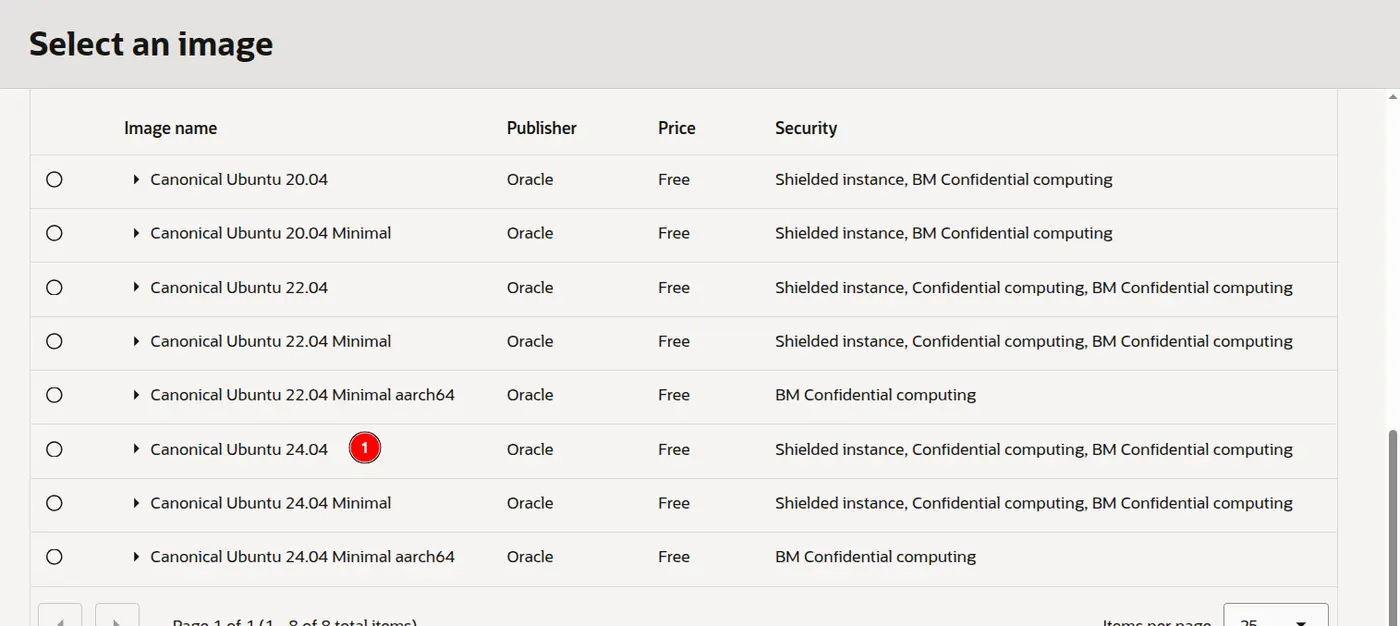Pick the Canonical Ubuntu 24.04 Minimal radio button

[54, 503]
